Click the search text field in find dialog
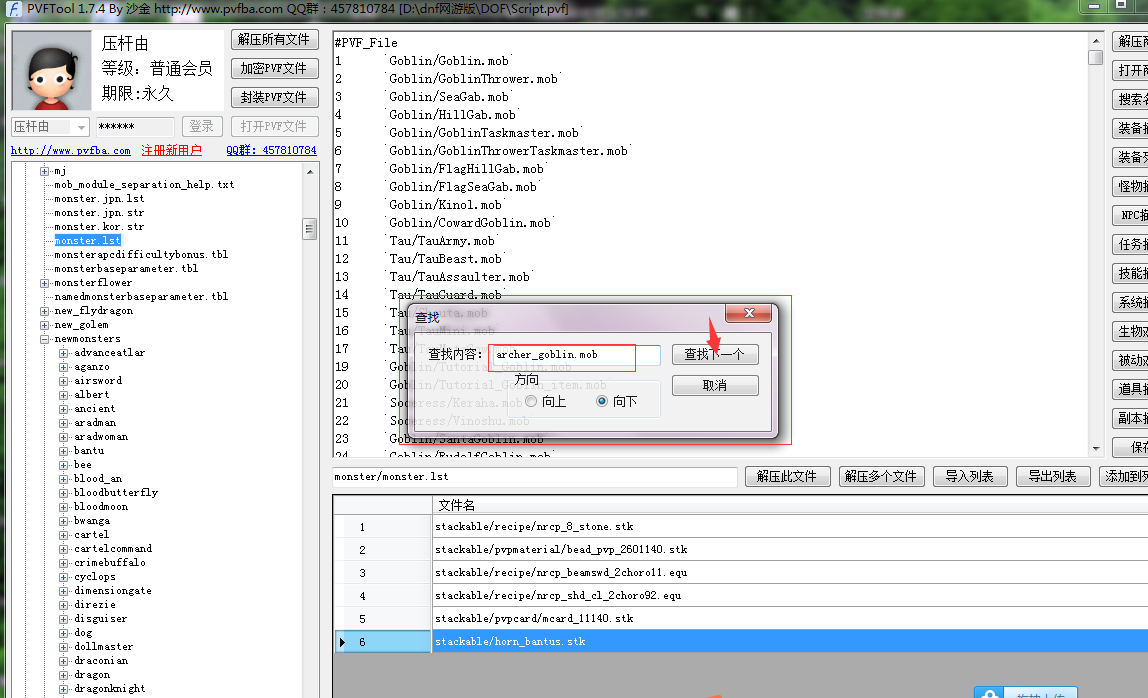 575,355
